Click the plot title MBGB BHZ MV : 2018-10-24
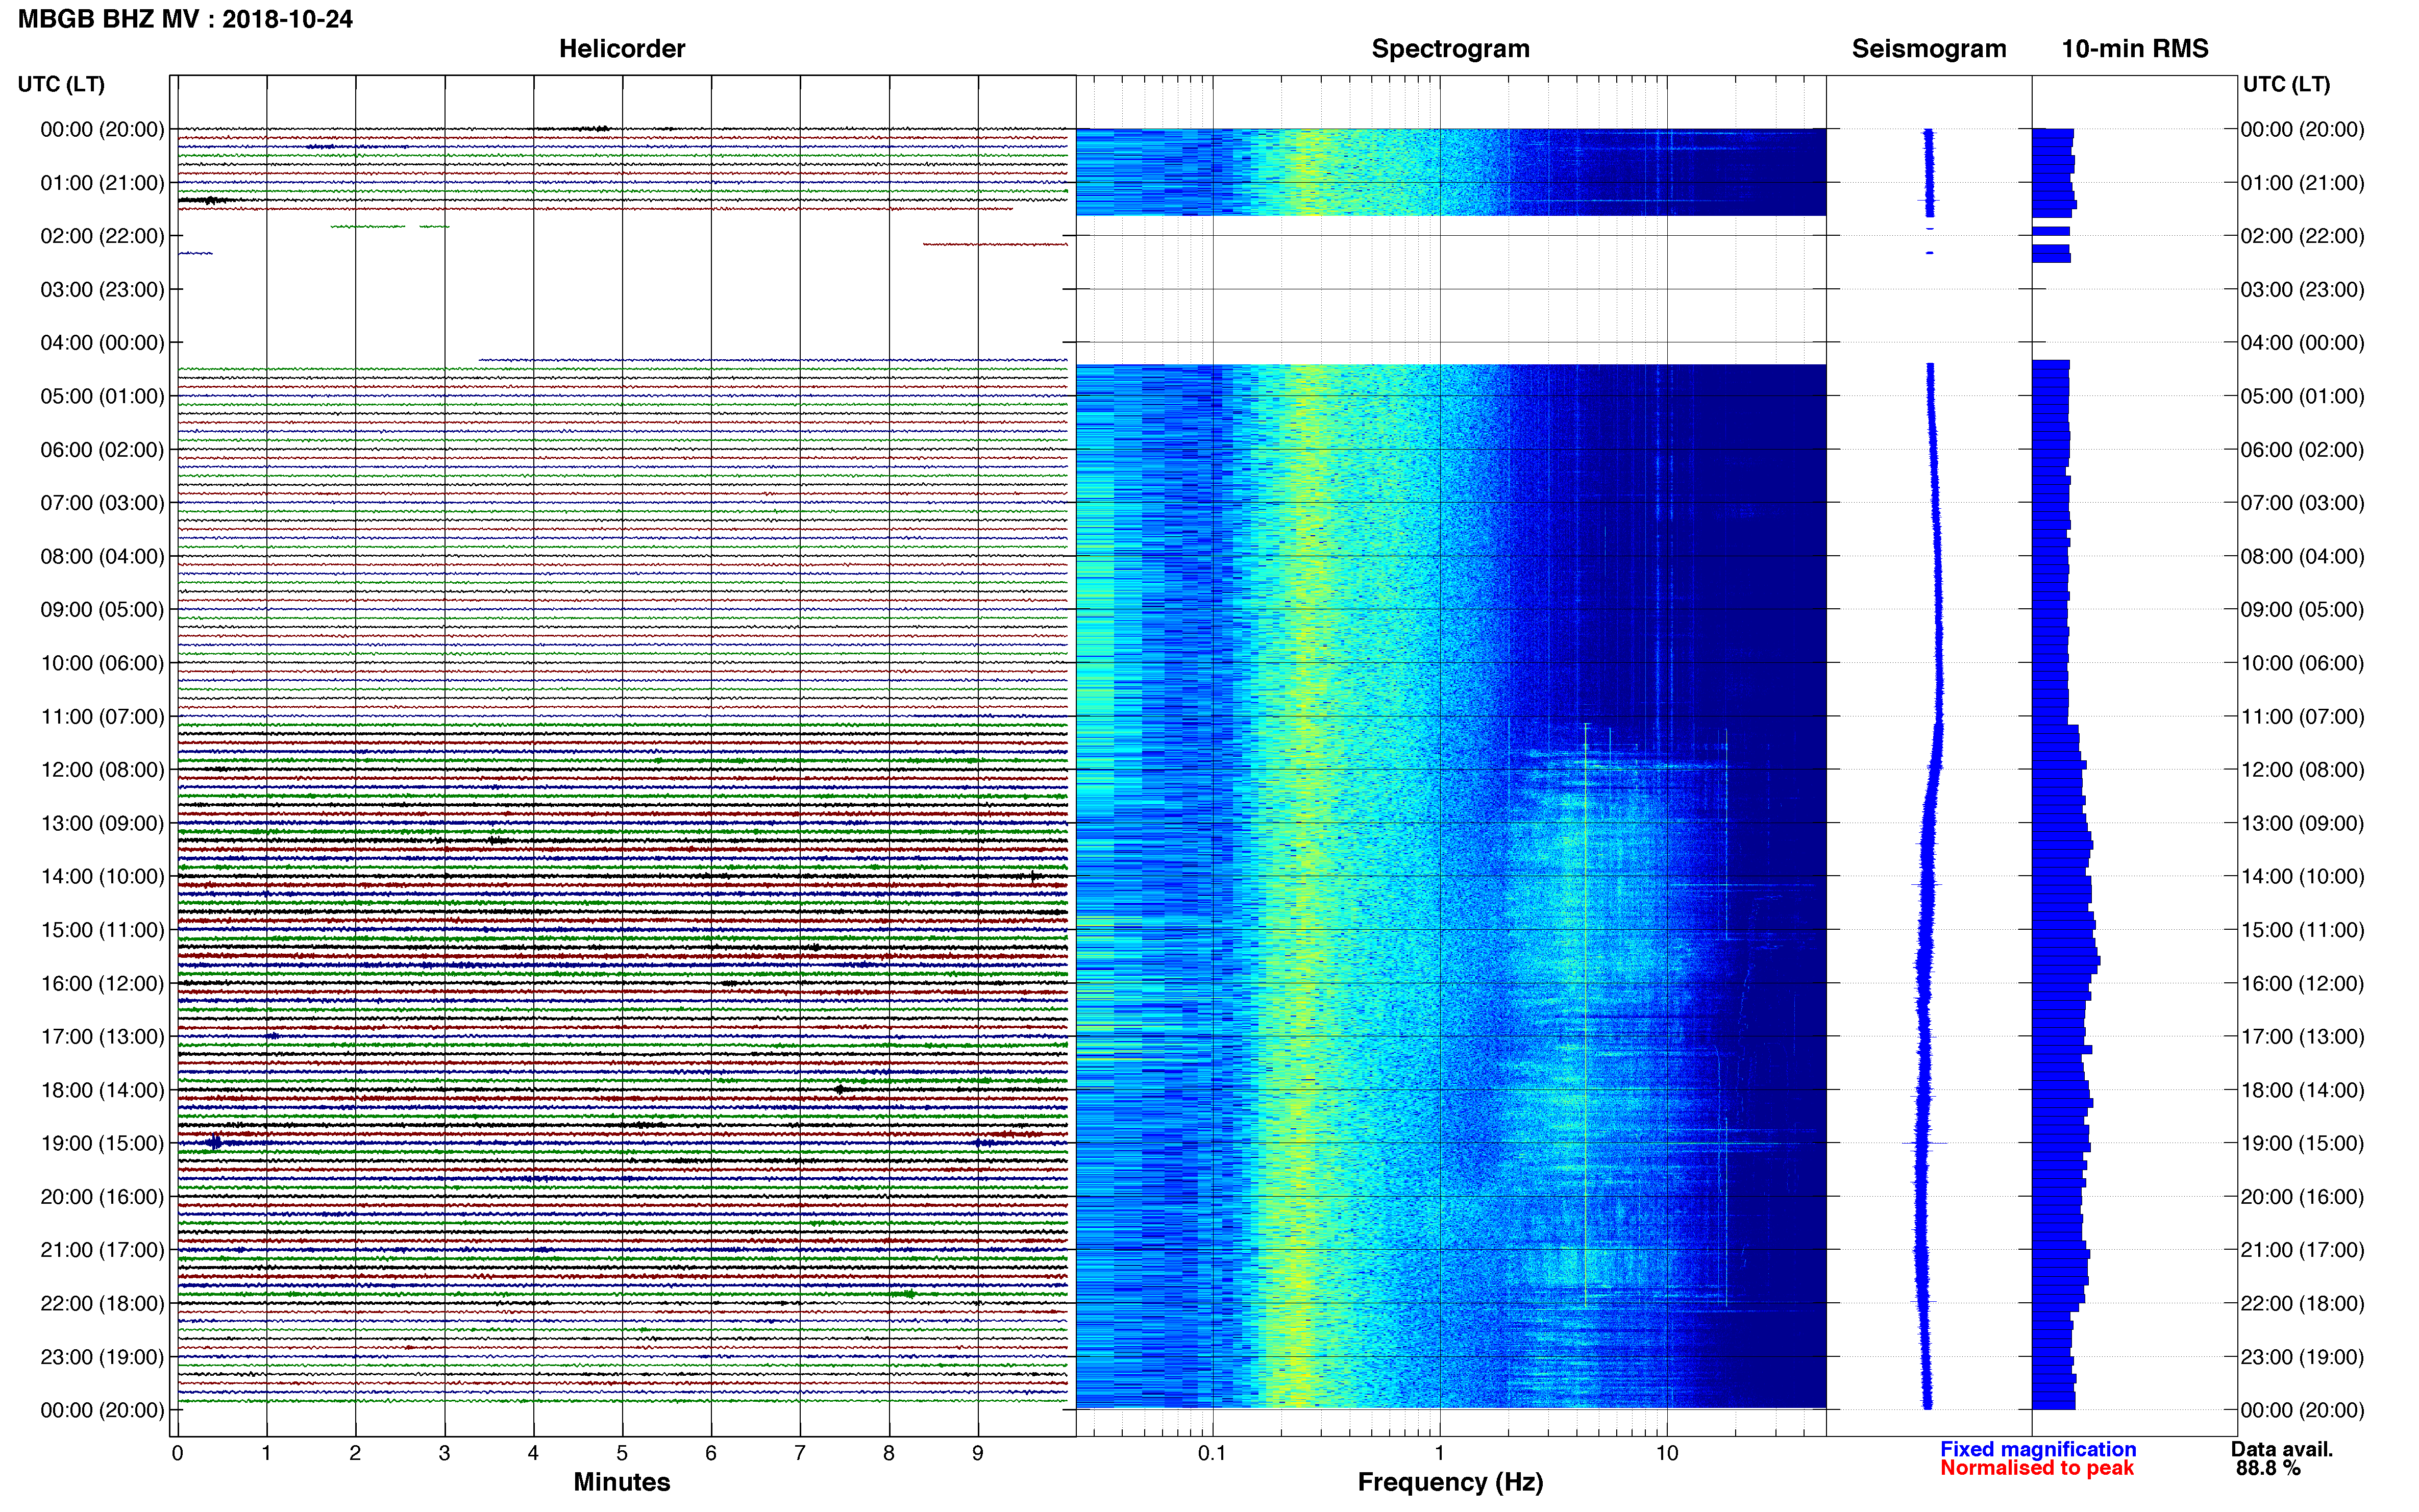The width and height of the screenshot is (2419, 1512). (x=185, y=19)
